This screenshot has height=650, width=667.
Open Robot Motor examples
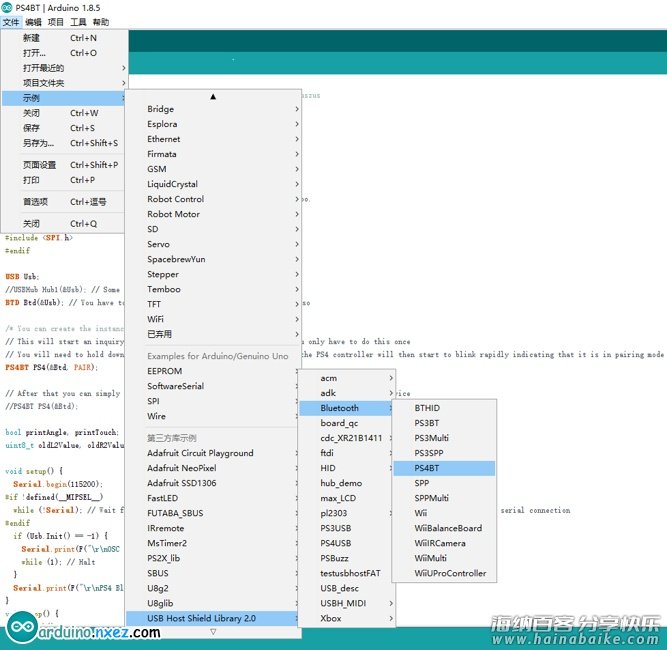pyautogui.click(x=214, y=214)
